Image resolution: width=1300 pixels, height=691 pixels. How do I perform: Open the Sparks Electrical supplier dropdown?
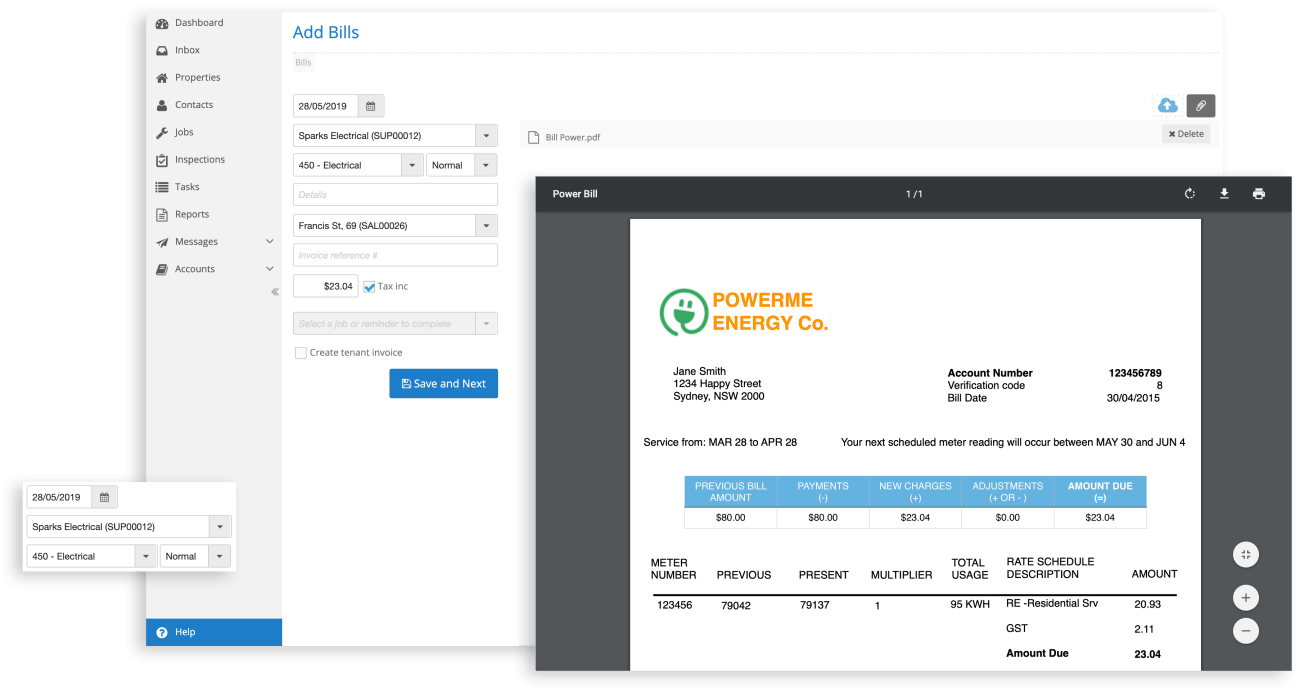coord(485,136)
